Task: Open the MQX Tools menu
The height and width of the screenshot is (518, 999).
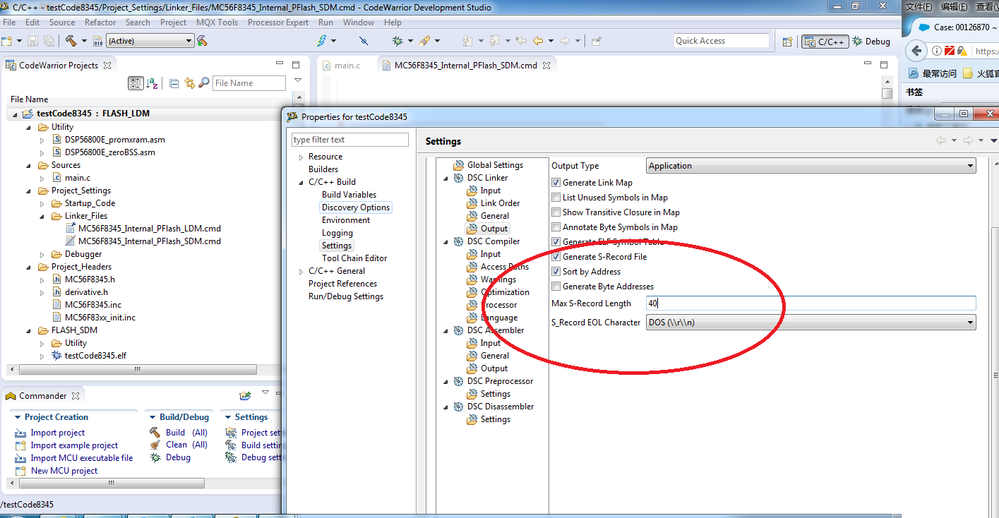Action: (x=217, y=22)
